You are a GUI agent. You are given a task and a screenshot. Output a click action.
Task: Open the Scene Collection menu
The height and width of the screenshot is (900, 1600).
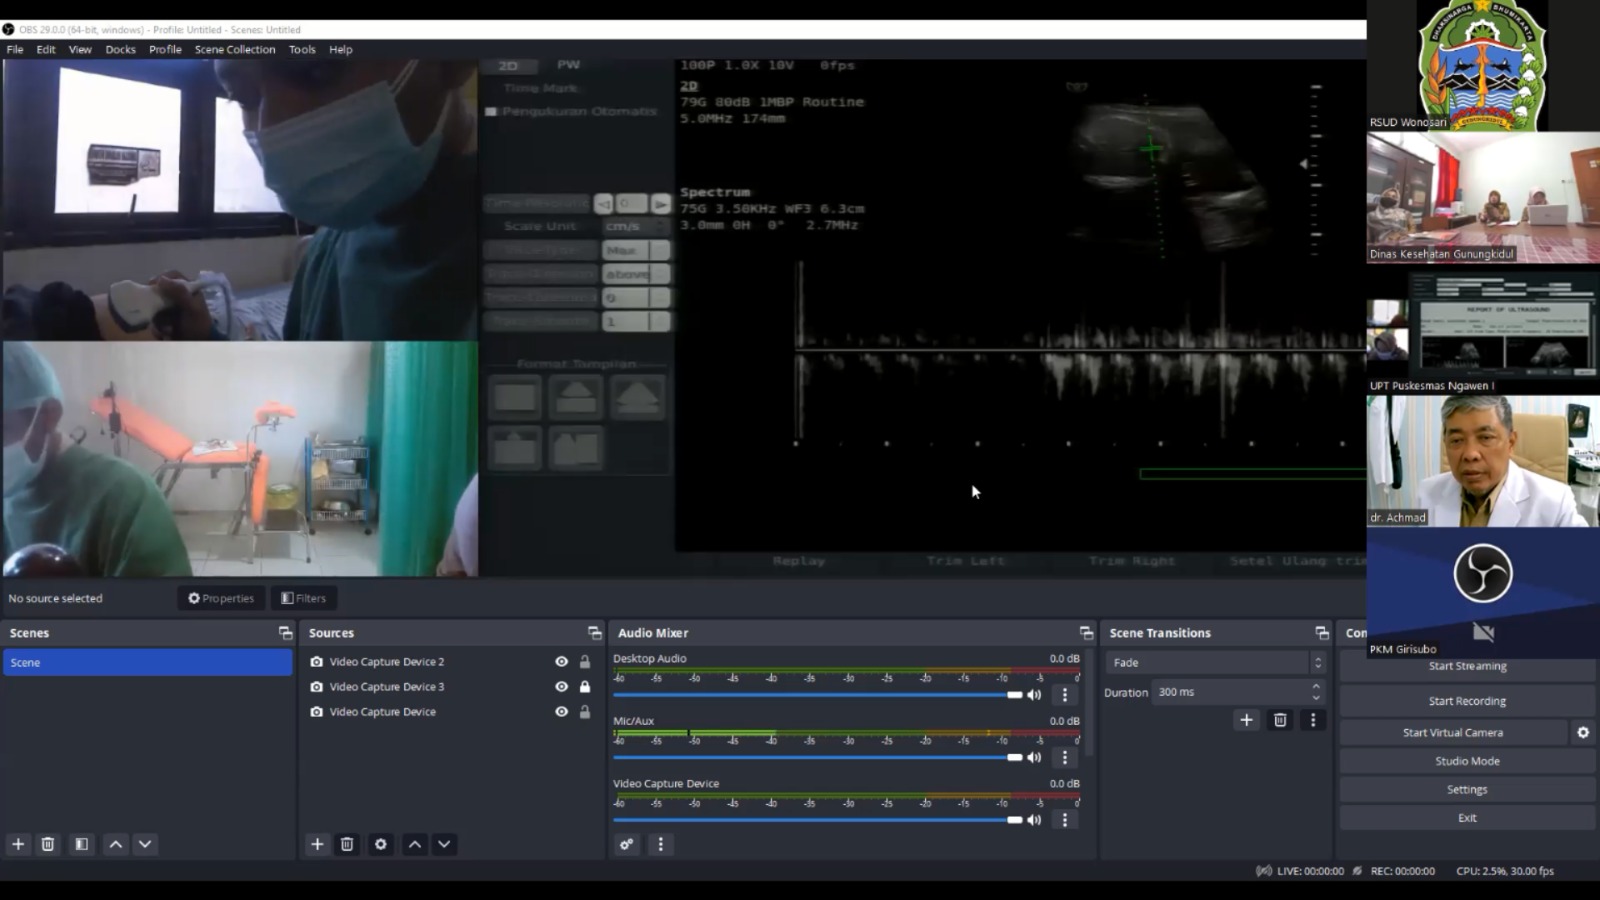pyautogui.click(x=235, y=49)
